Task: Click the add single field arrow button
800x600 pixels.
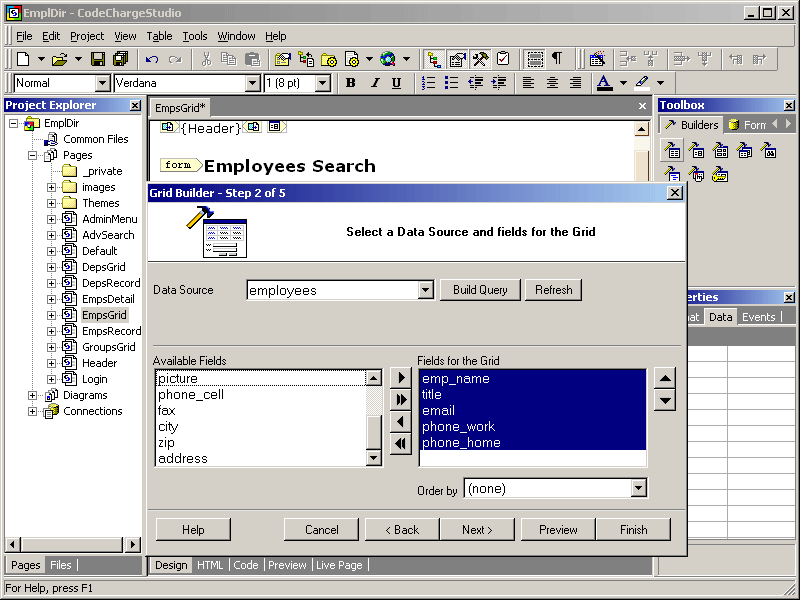Action: tap(401, 378)
